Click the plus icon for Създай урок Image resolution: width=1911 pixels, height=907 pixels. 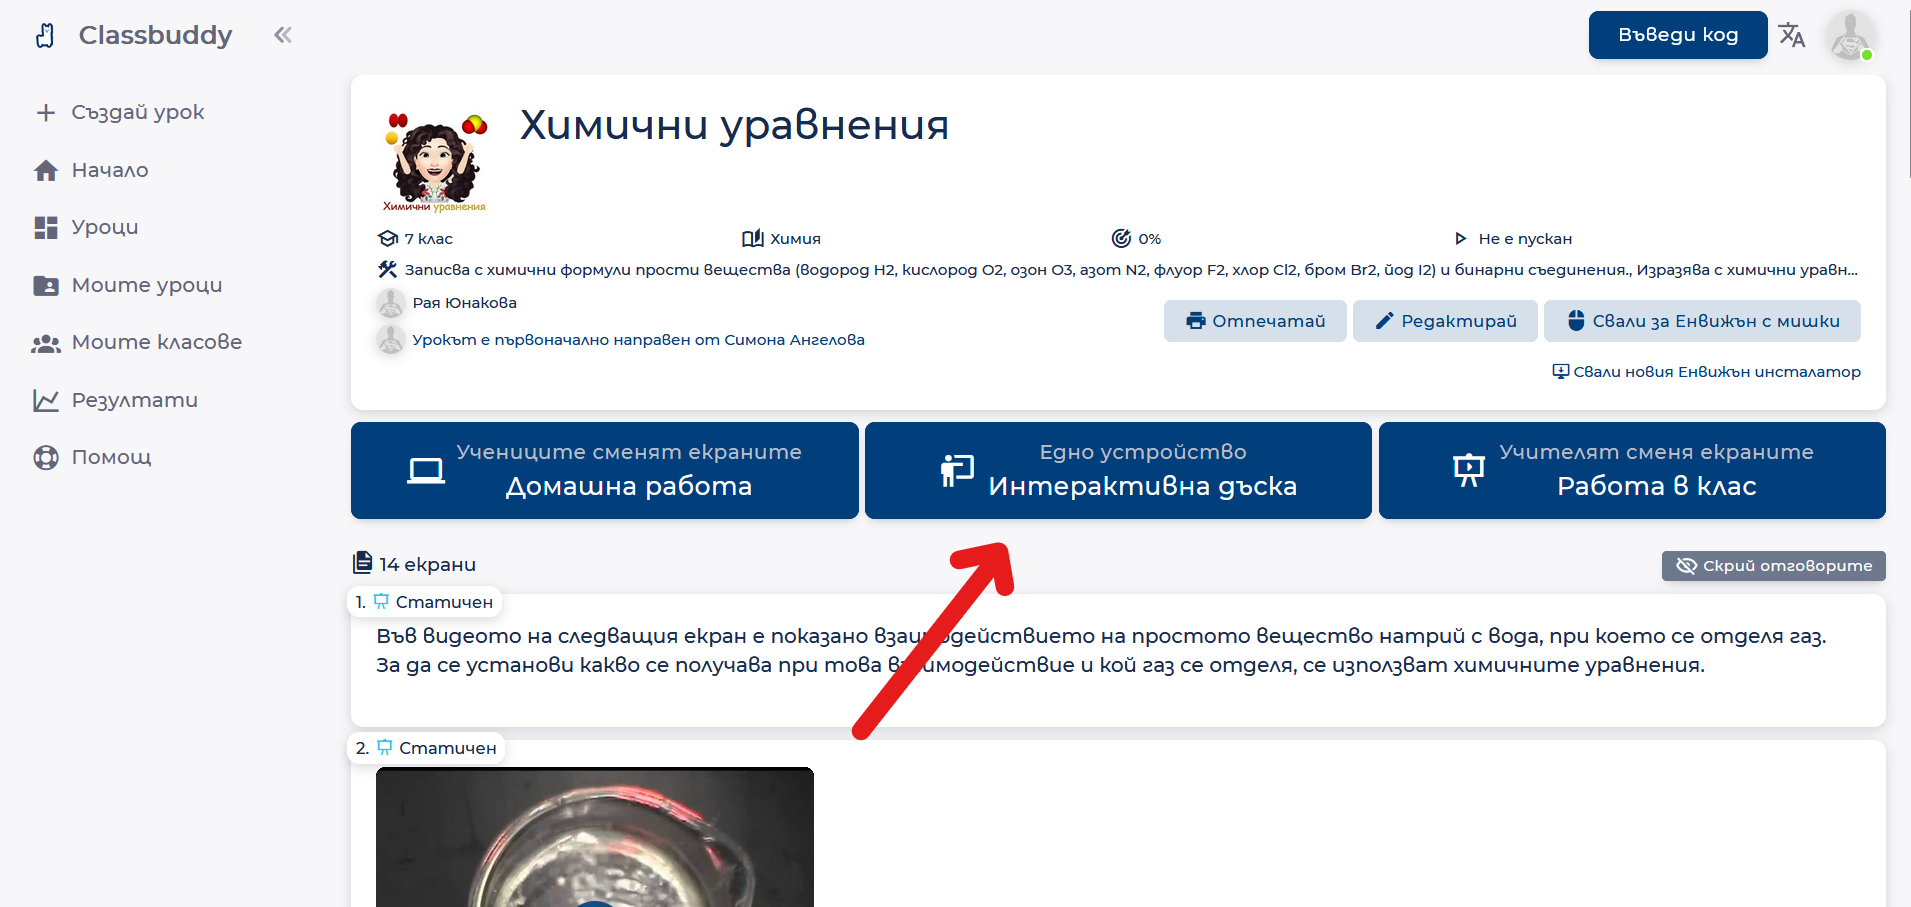point(45,113)
